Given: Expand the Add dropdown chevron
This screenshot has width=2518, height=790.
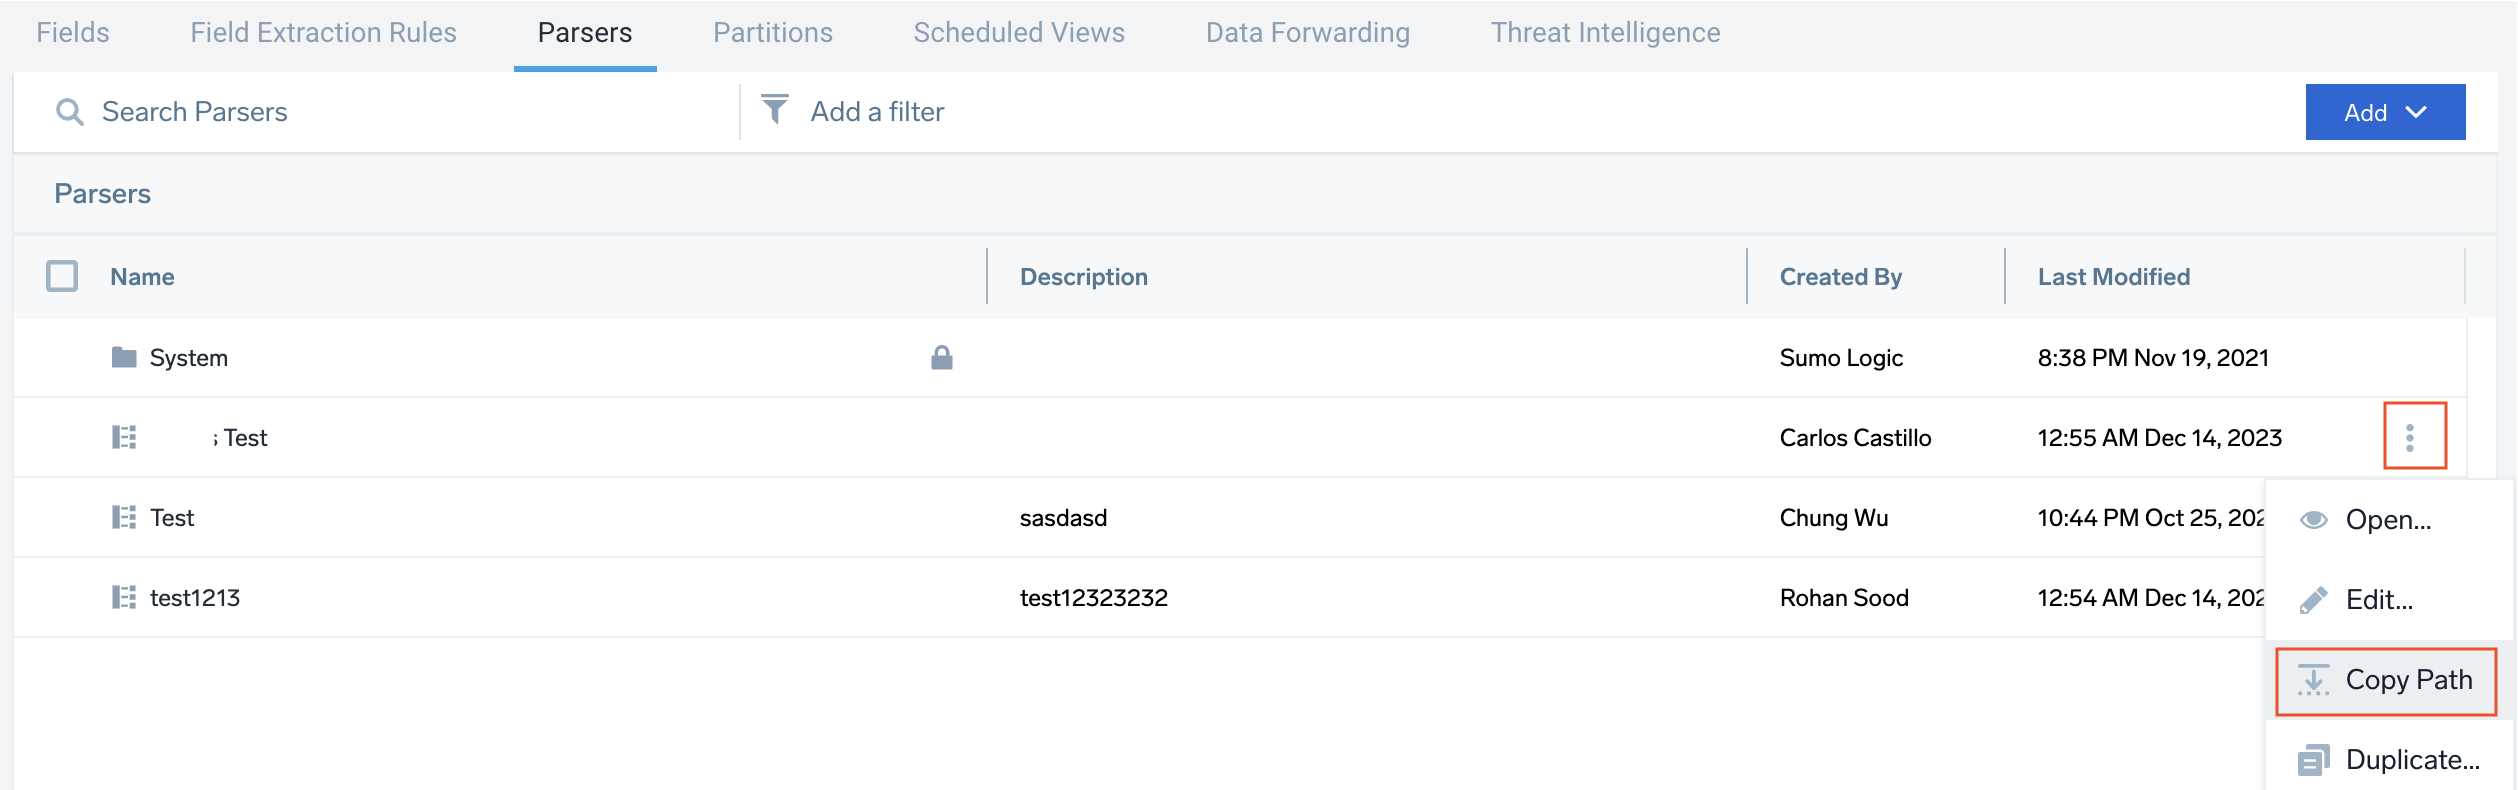Looking at the screenshot, I should point(2416,112).
